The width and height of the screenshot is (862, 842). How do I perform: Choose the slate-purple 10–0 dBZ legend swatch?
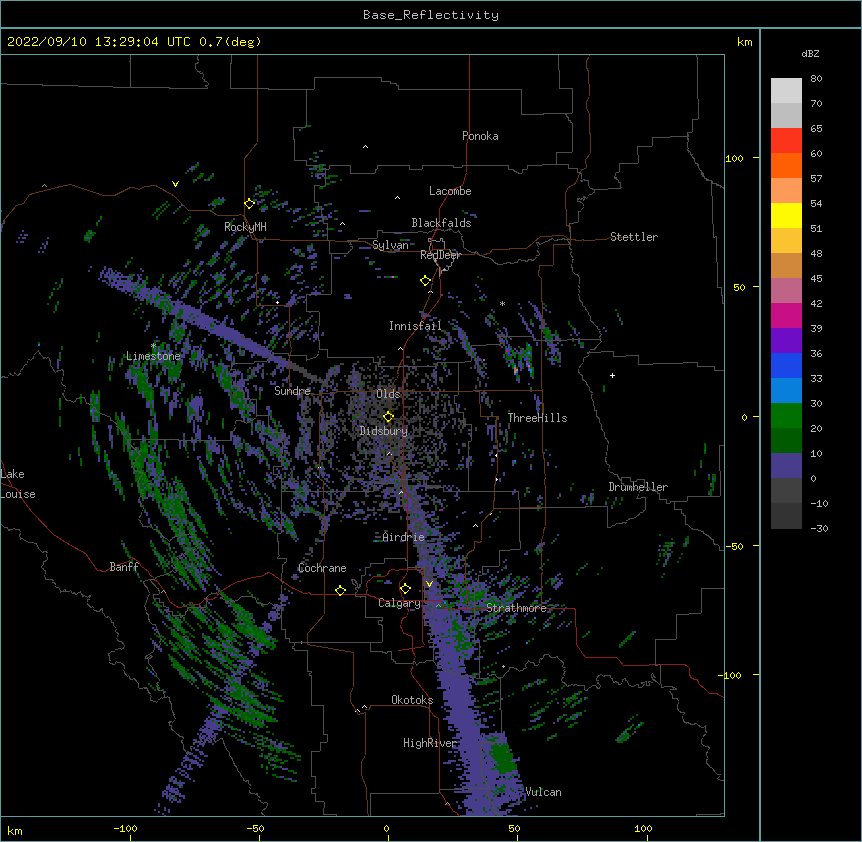click(x=786, y=466)
